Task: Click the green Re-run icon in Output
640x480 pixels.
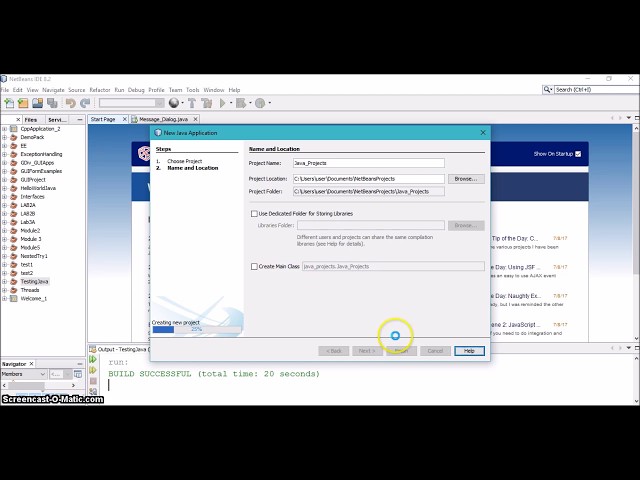Action: click(93, 360)
